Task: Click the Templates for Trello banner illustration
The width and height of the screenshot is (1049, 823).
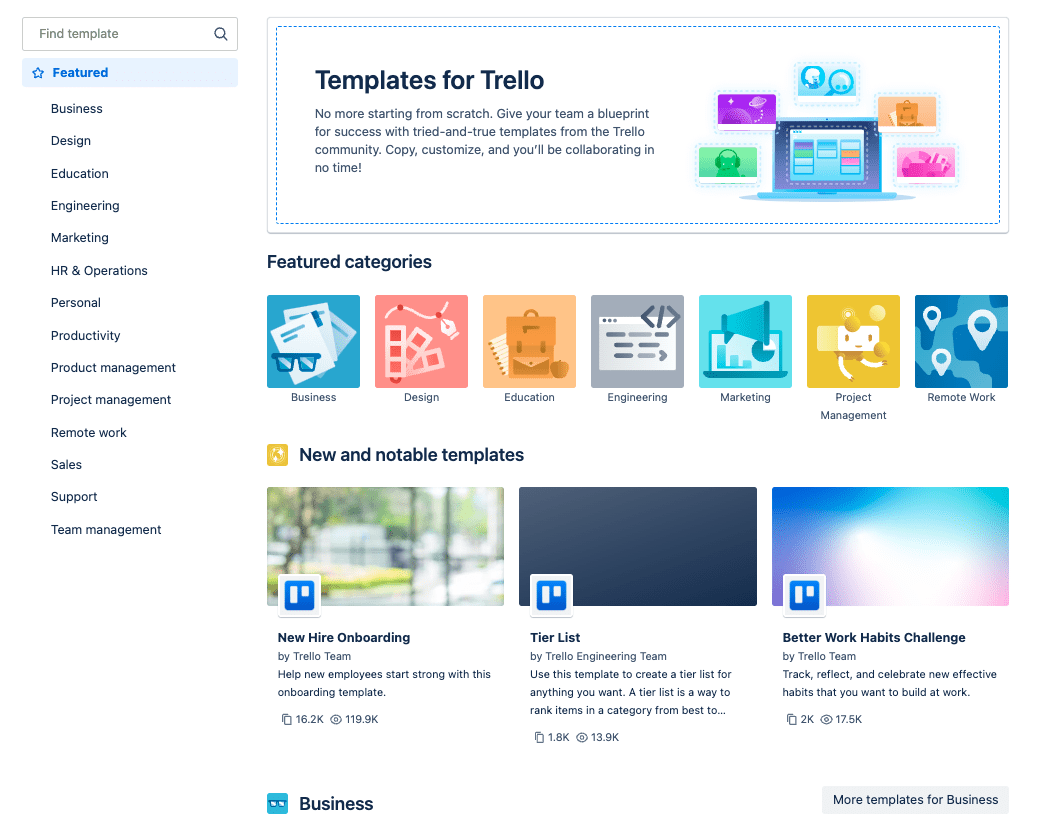Action: click(x=827, y=131)
